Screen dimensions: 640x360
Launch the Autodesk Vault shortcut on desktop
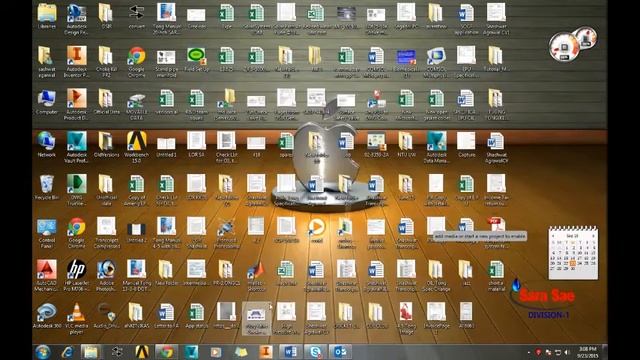pyautogui.click(x=76, y=148)
